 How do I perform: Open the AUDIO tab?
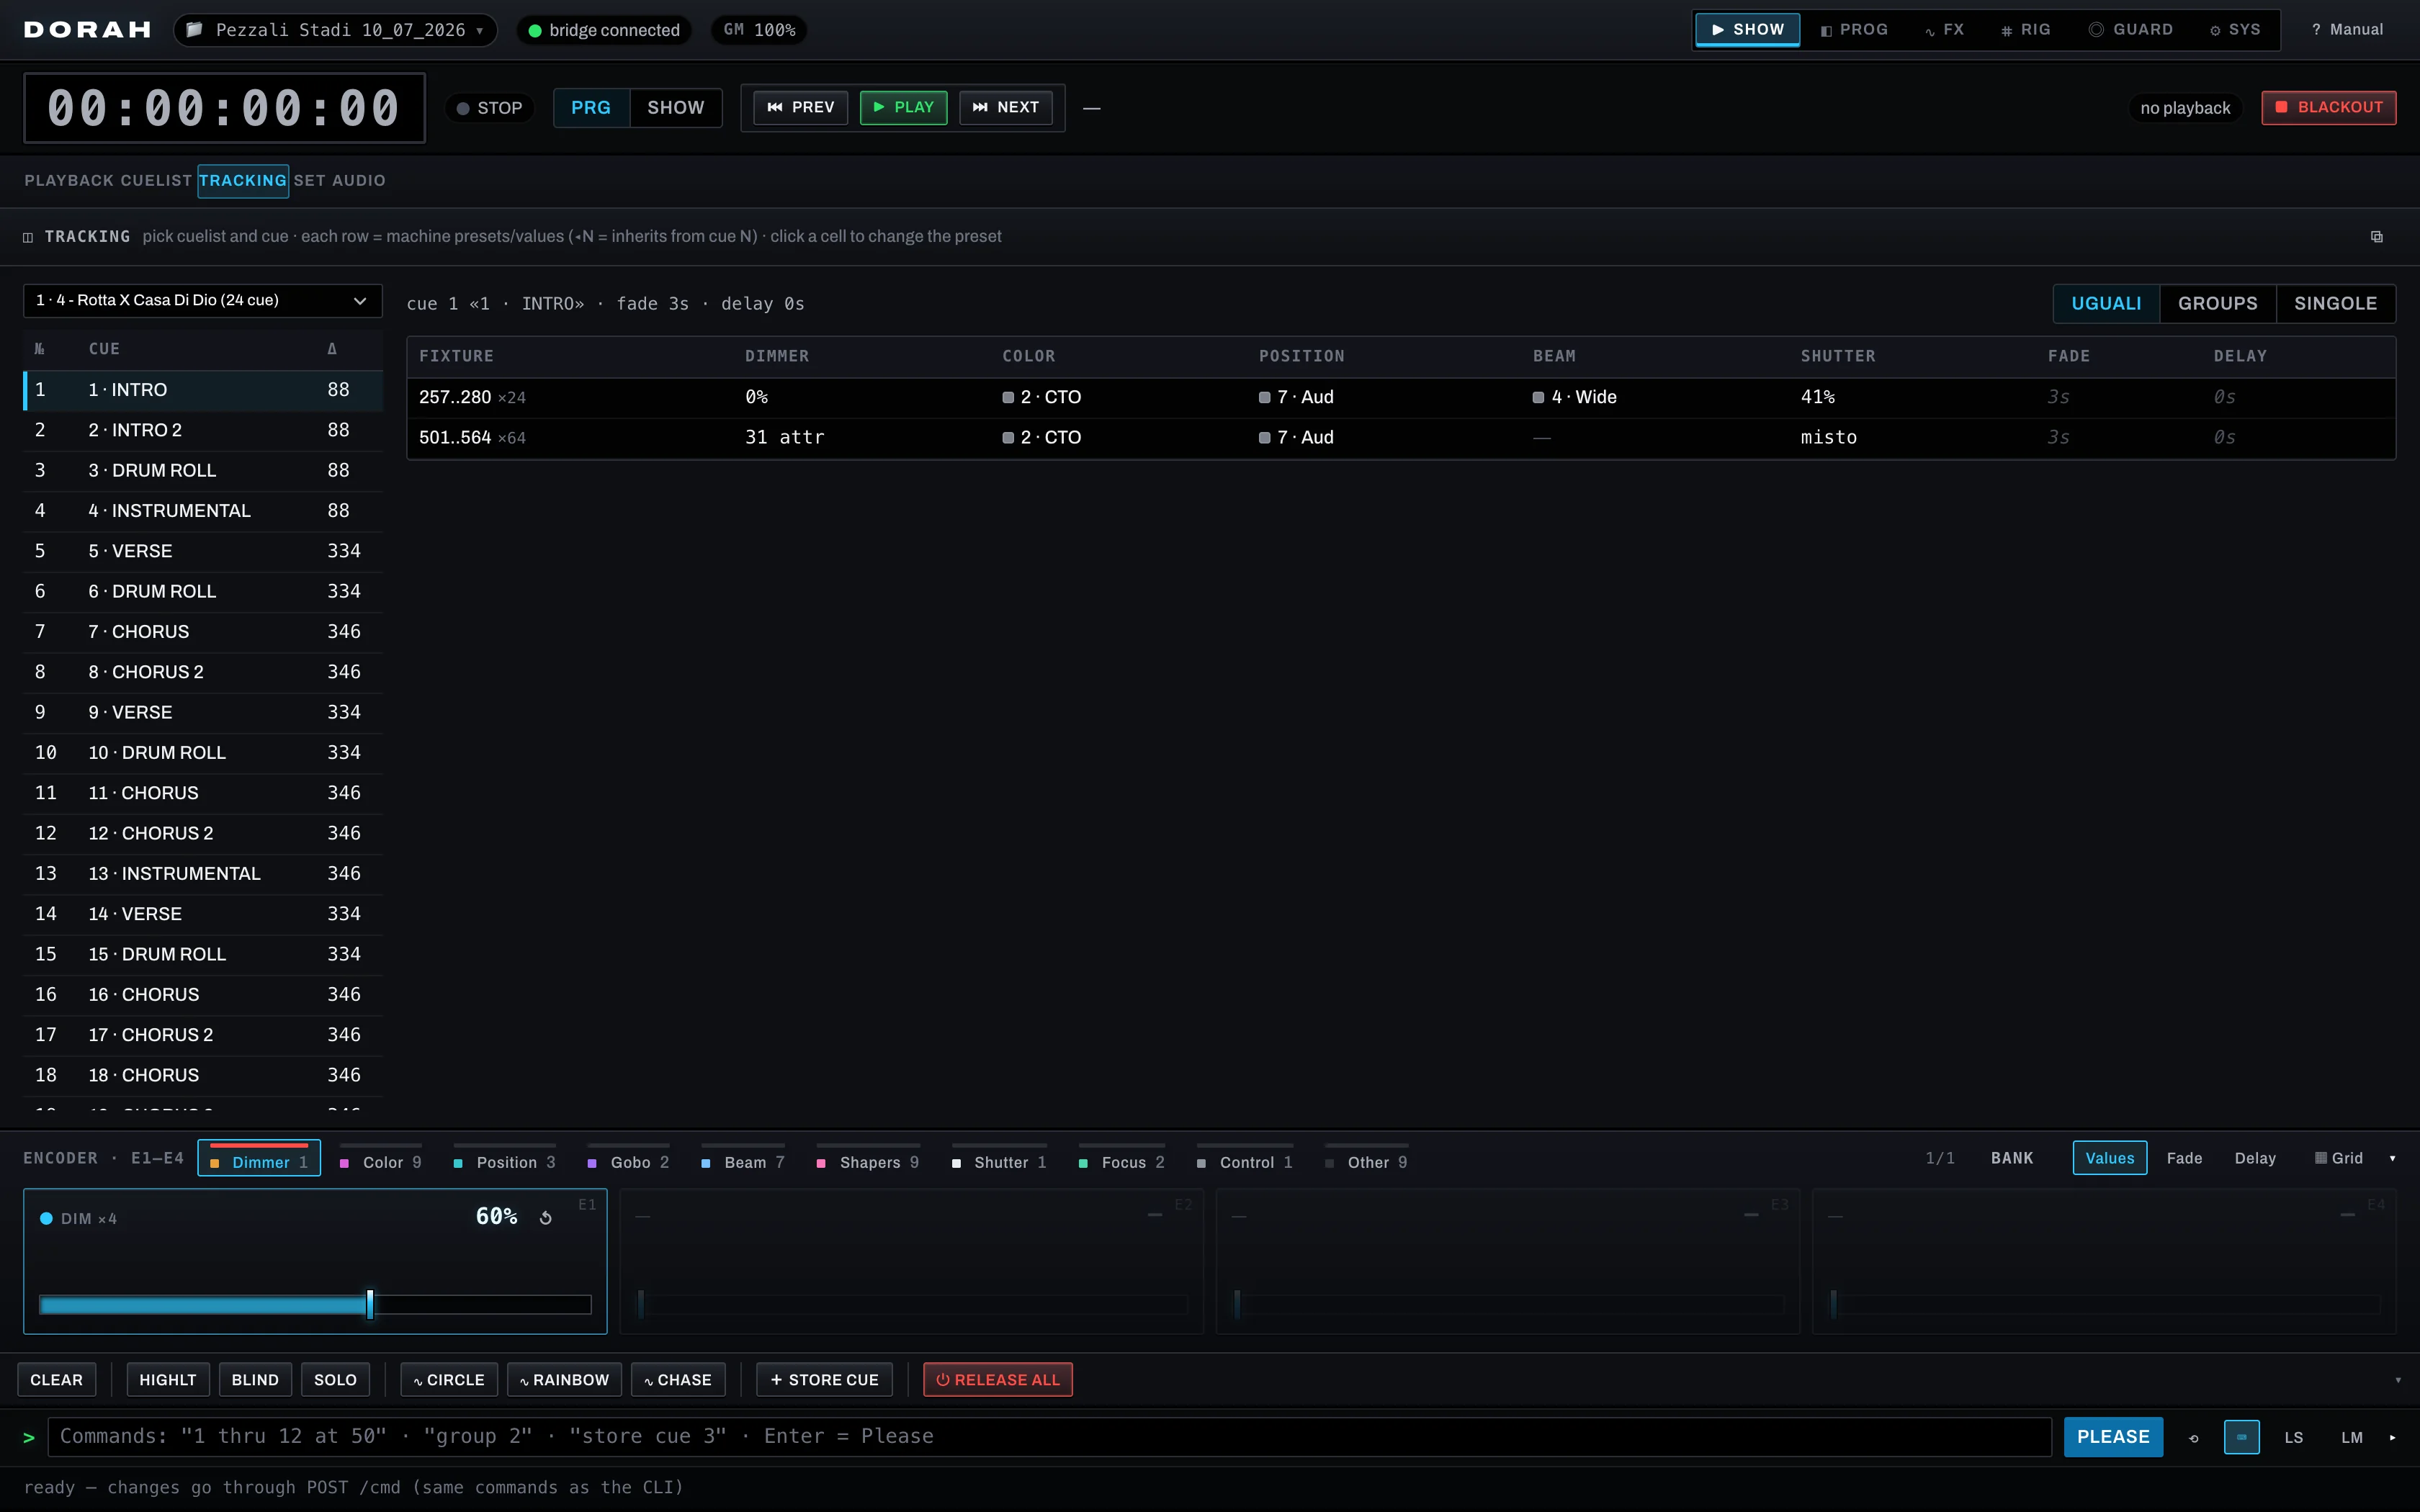358,181
